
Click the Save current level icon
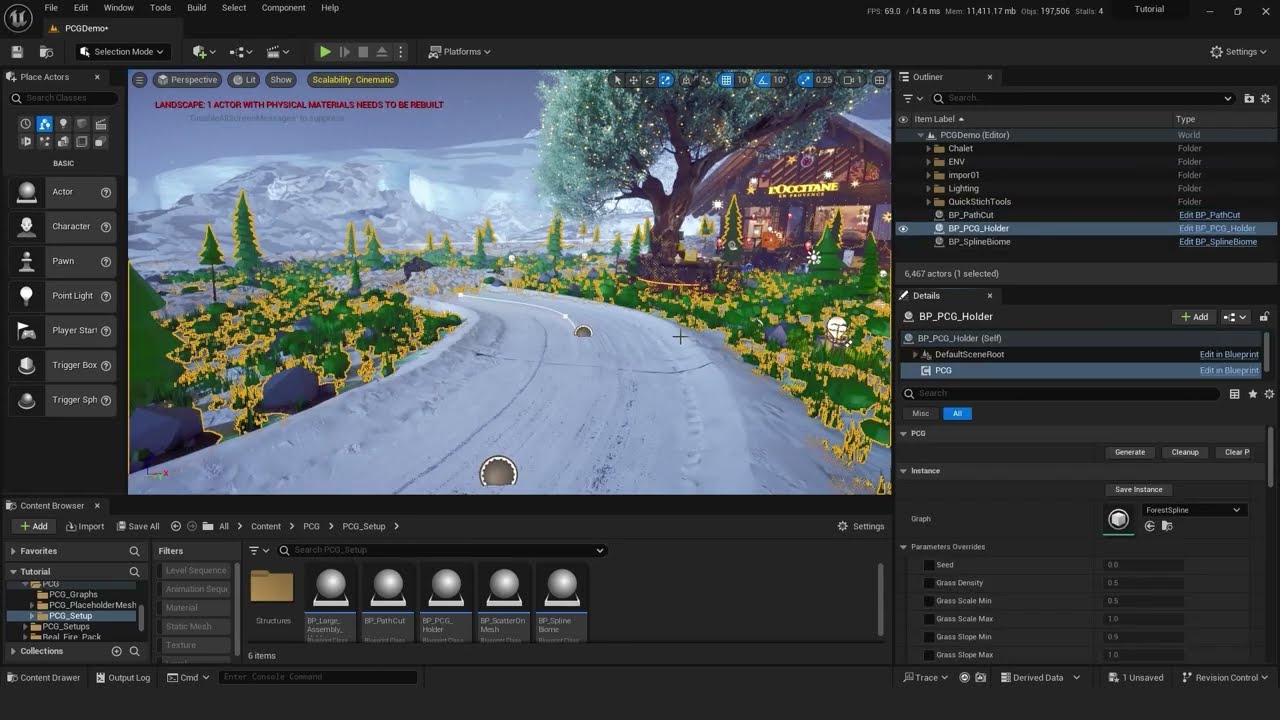click(17, 52)
